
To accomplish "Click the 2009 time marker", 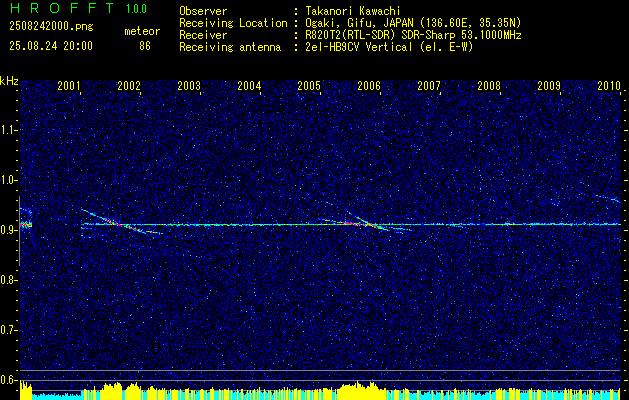I will (x=549, y=85).
